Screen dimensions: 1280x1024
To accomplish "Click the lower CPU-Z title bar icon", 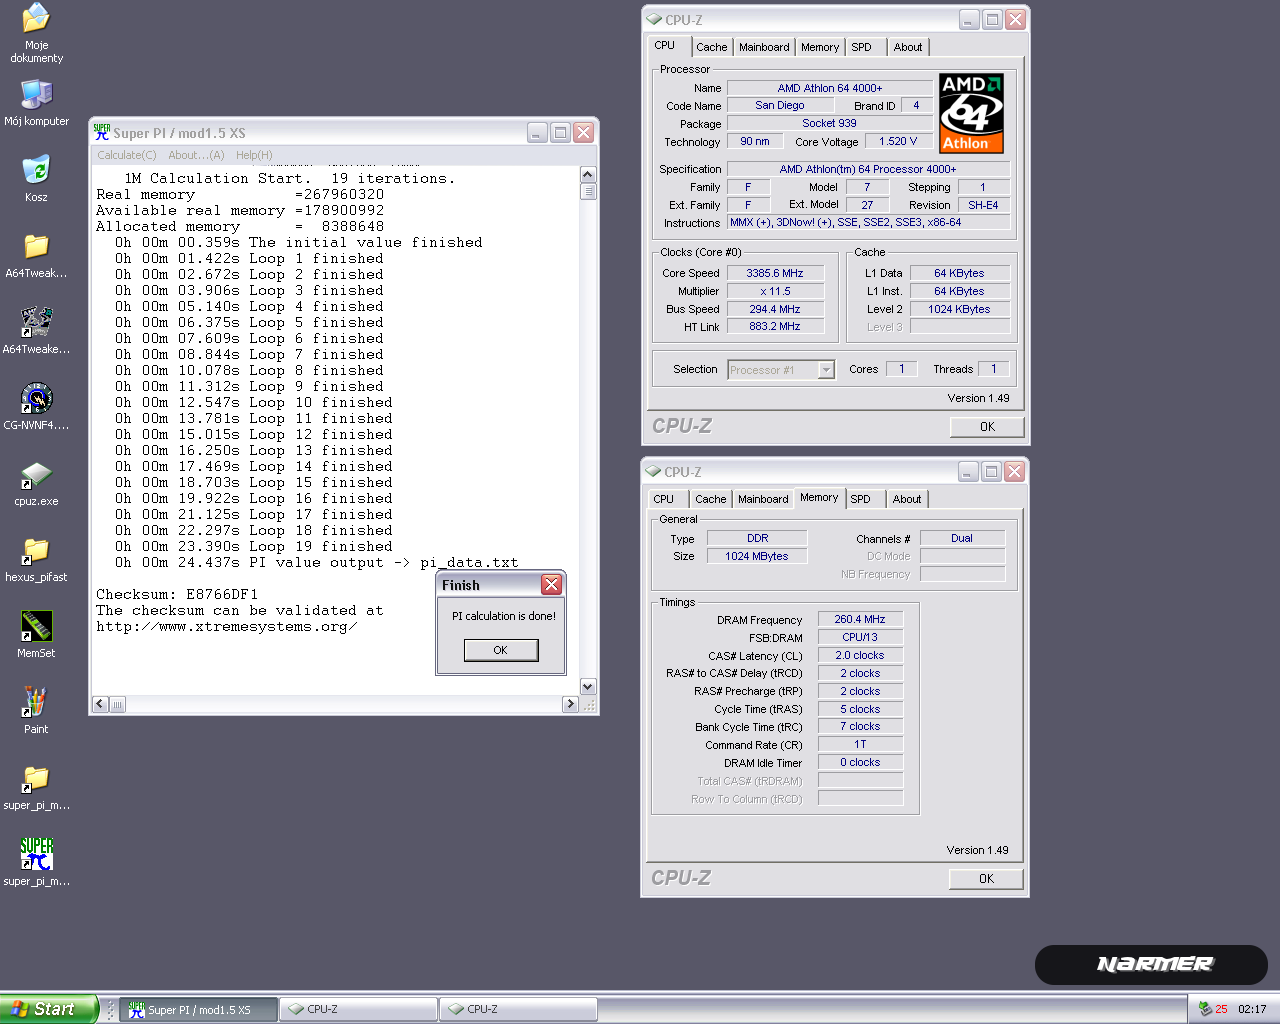I will pos(654,471).
